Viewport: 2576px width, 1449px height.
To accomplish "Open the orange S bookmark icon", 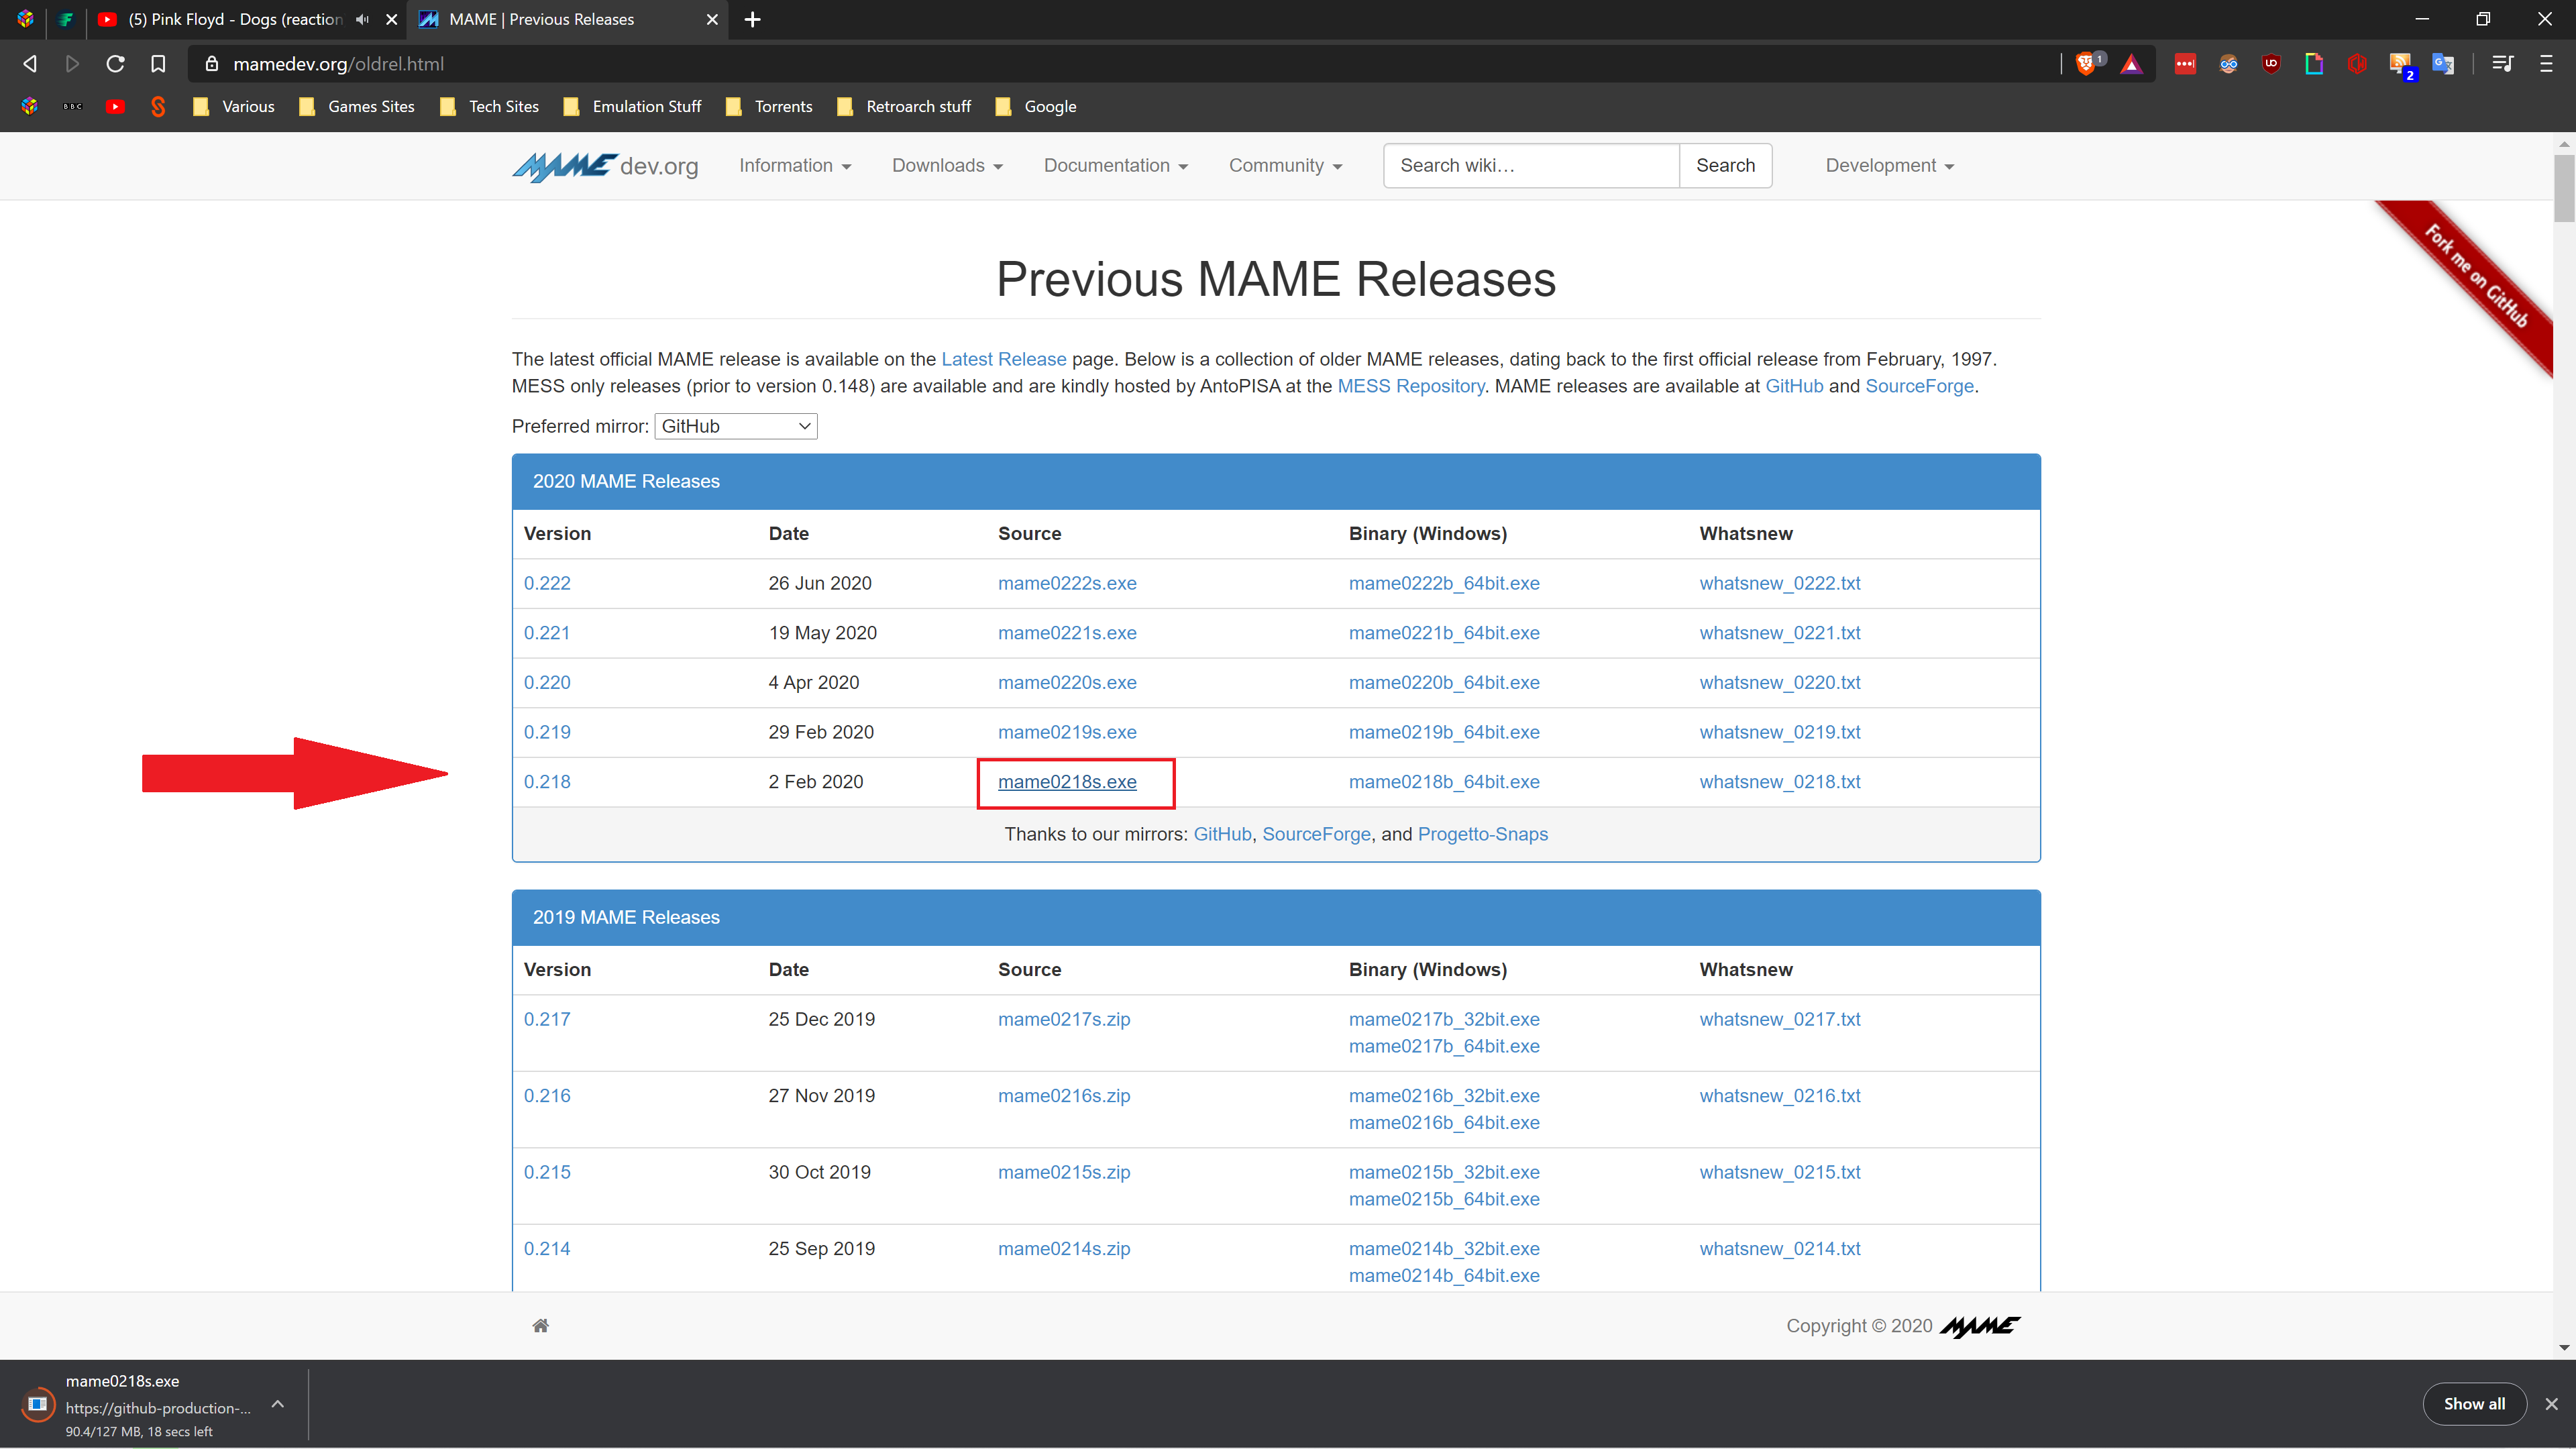I will pyautogui.click(x=158, y=106).
